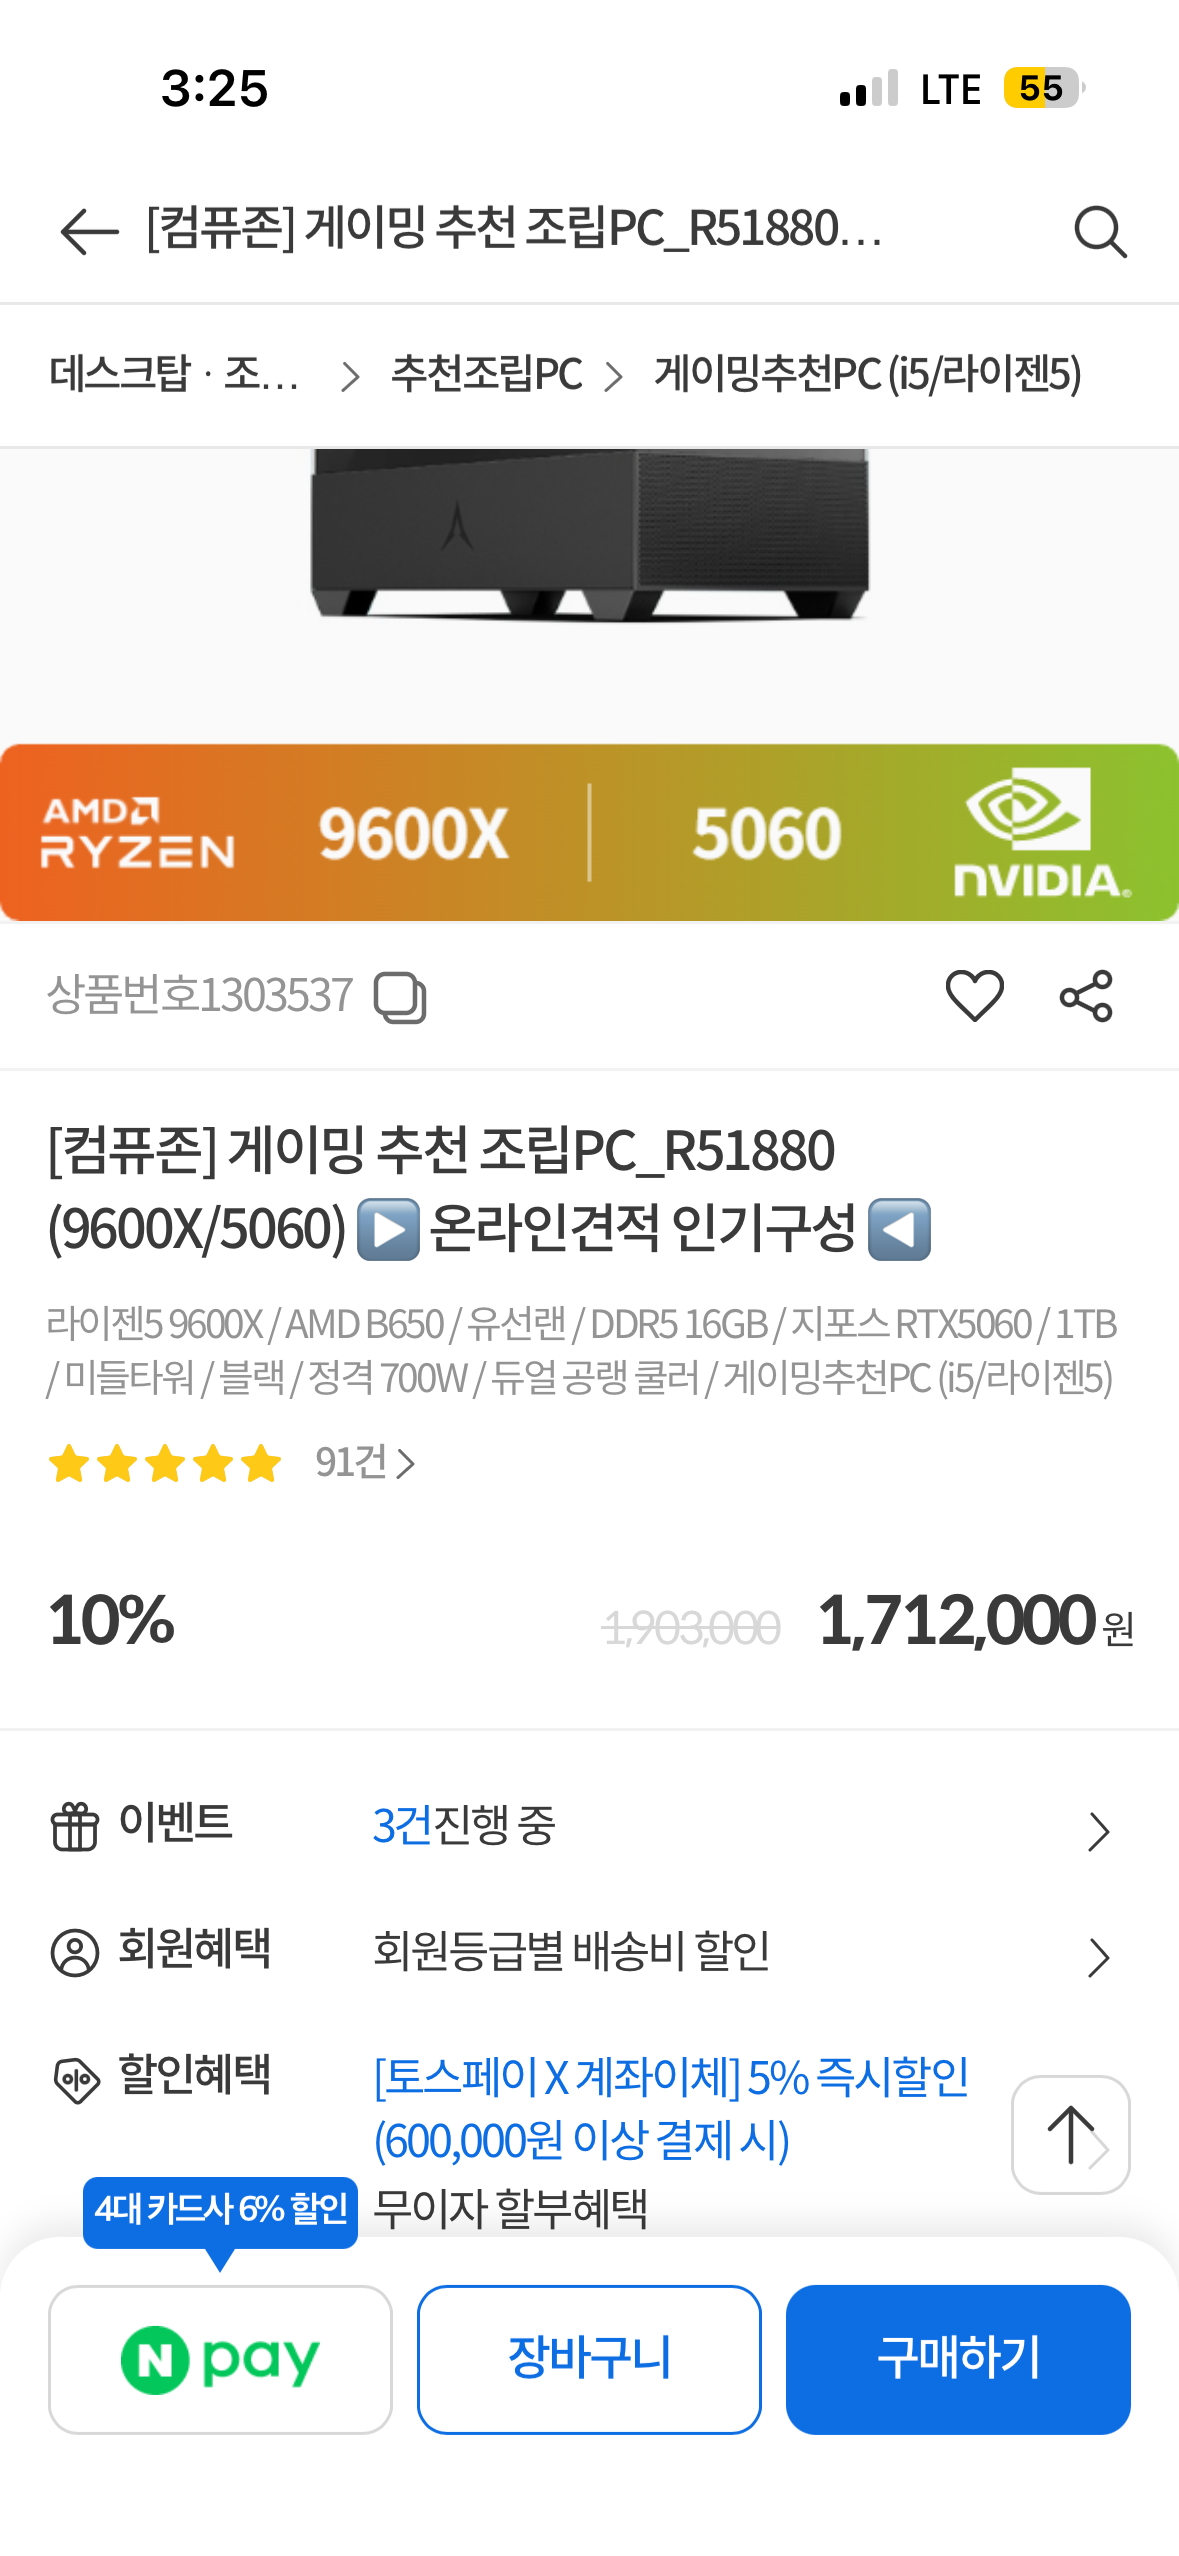Open search with the magnifier icon

[x=1099, y=232]
